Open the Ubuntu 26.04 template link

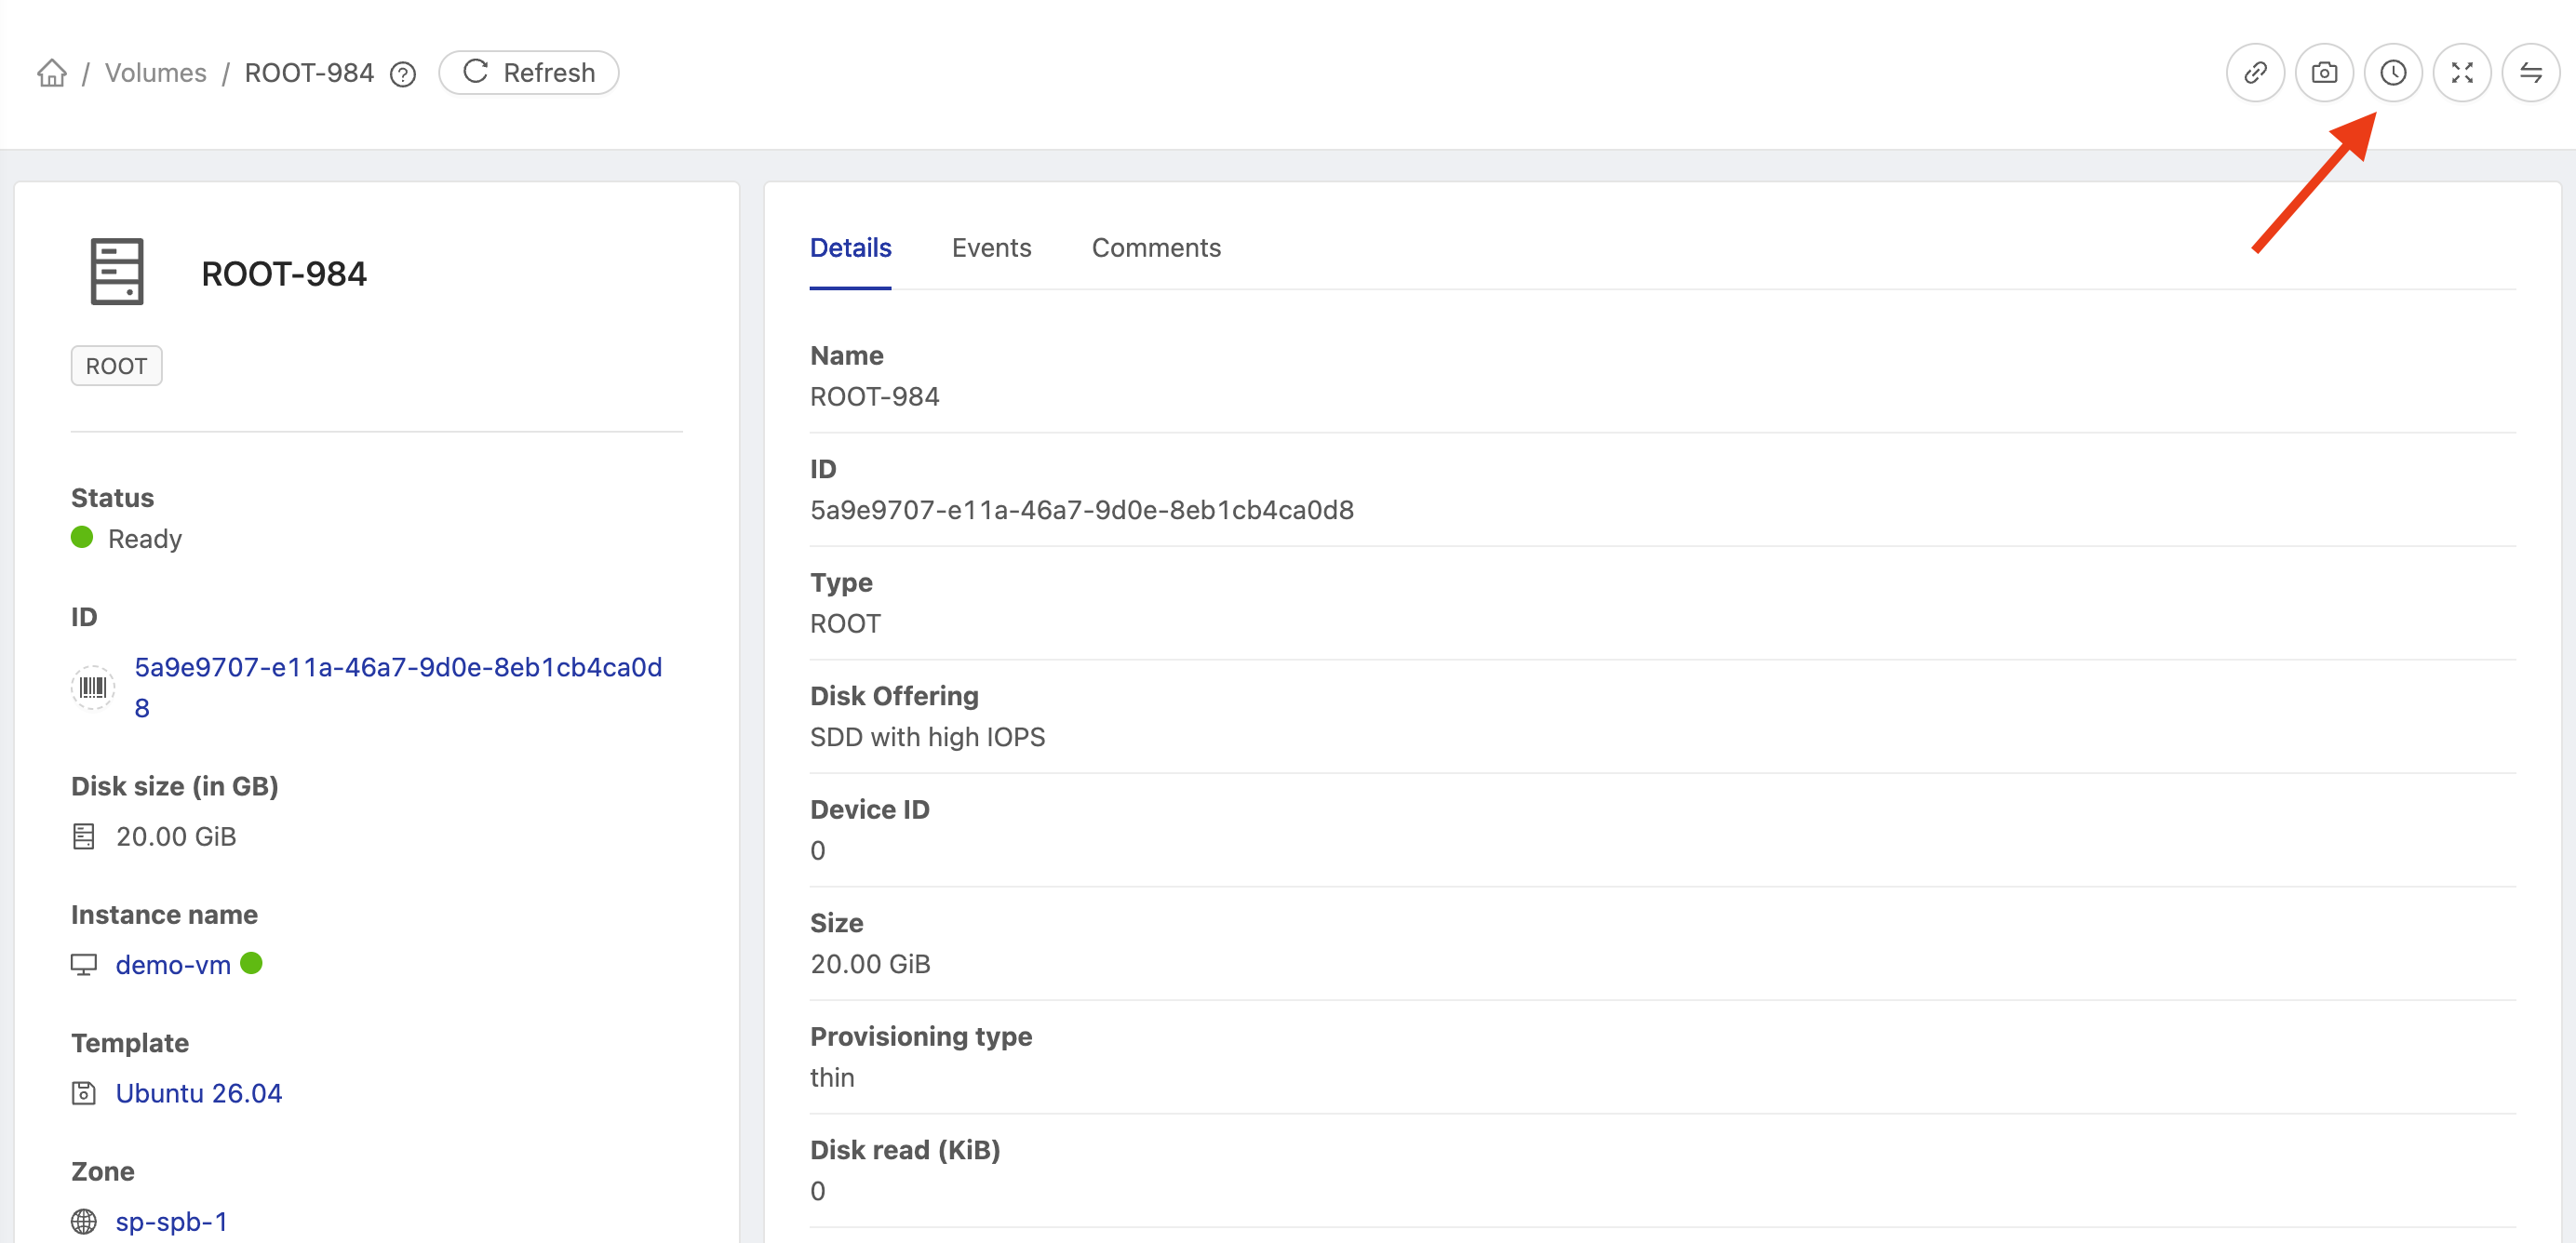click(x=199, y=1093)
